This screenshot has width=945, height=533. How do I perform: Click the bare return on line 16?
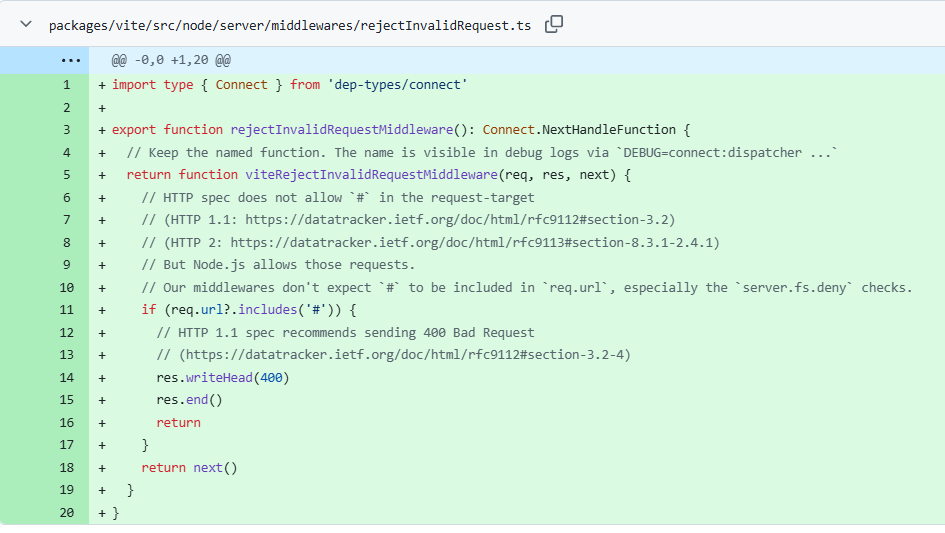point(178,423)
